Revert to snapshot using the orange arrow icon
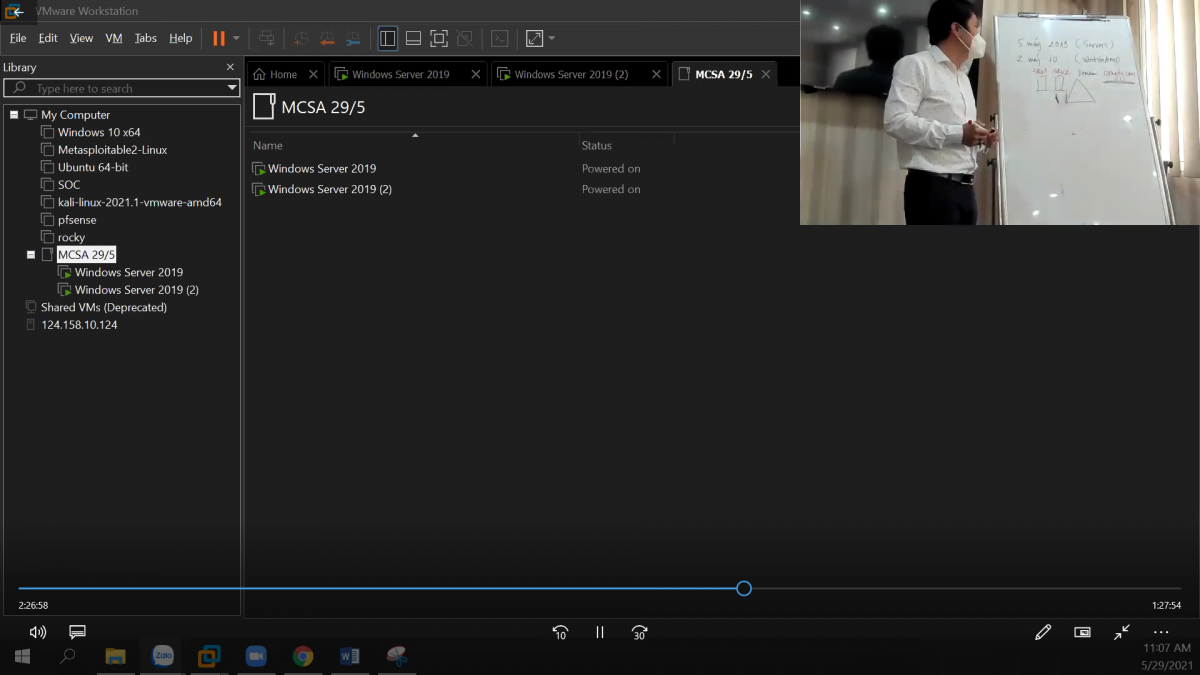This screenshot has height=675, width=1200. 327,39
